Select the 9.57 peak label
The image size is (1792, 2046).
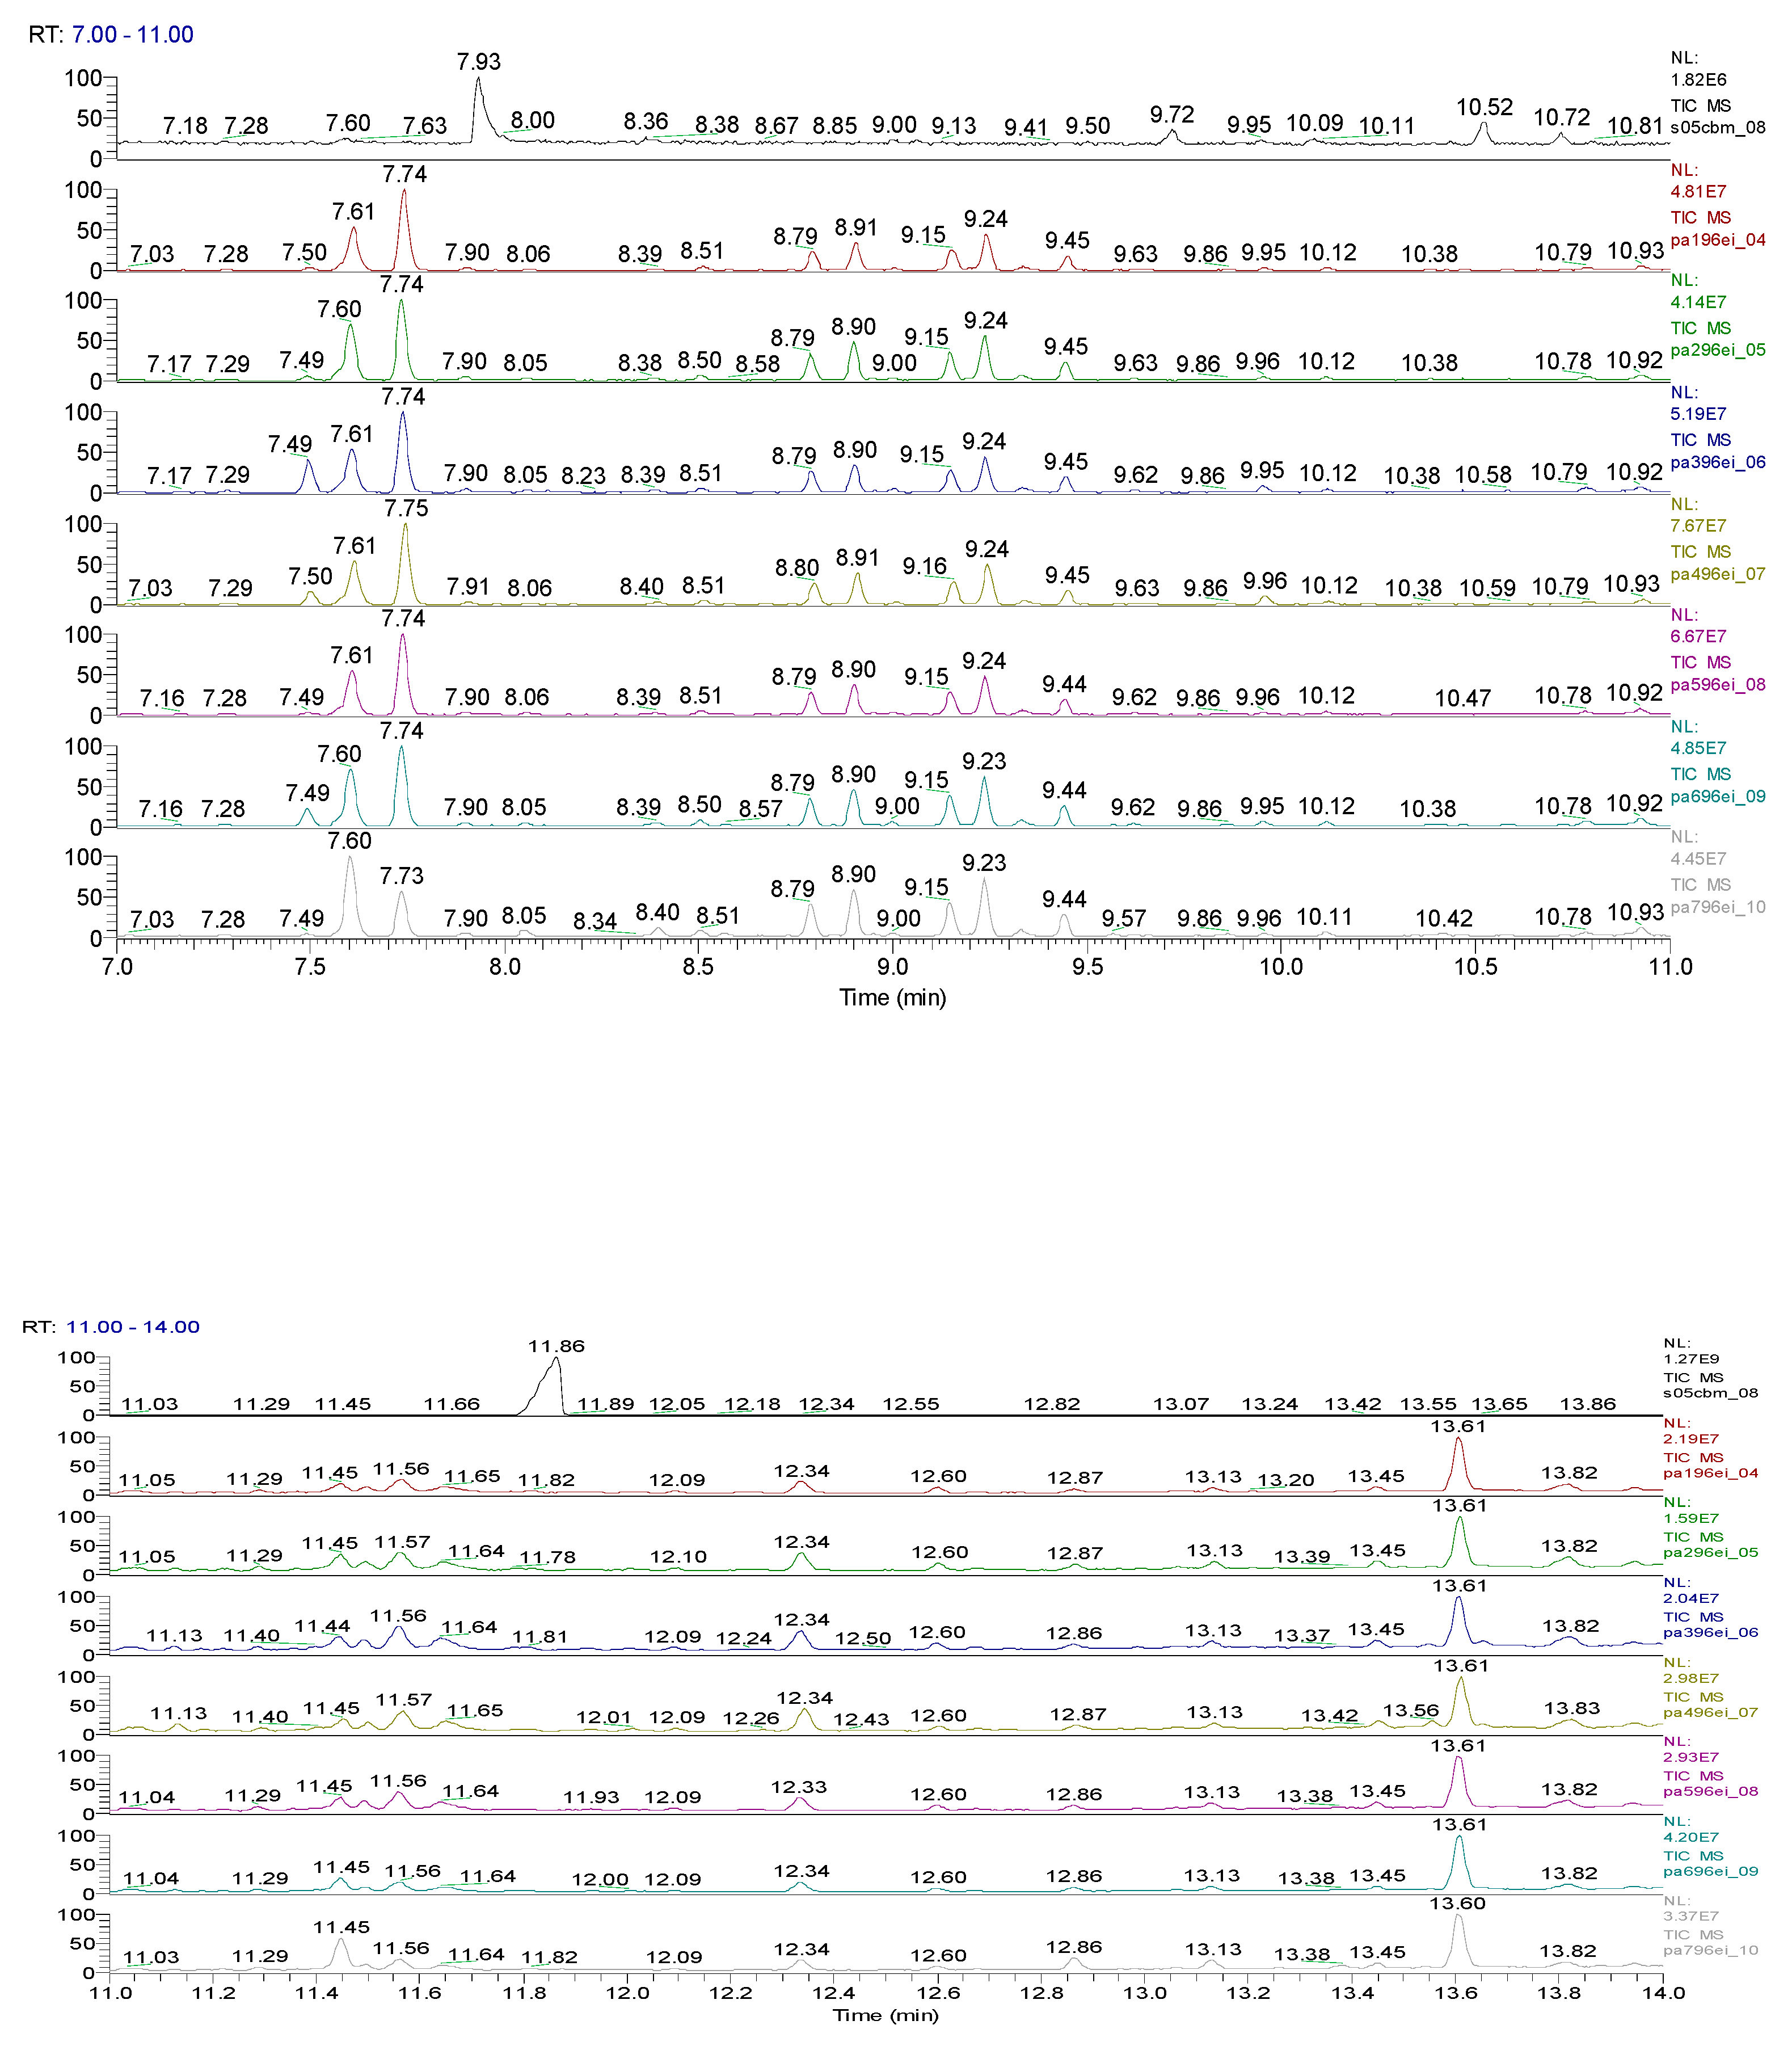pos(1124,919)
